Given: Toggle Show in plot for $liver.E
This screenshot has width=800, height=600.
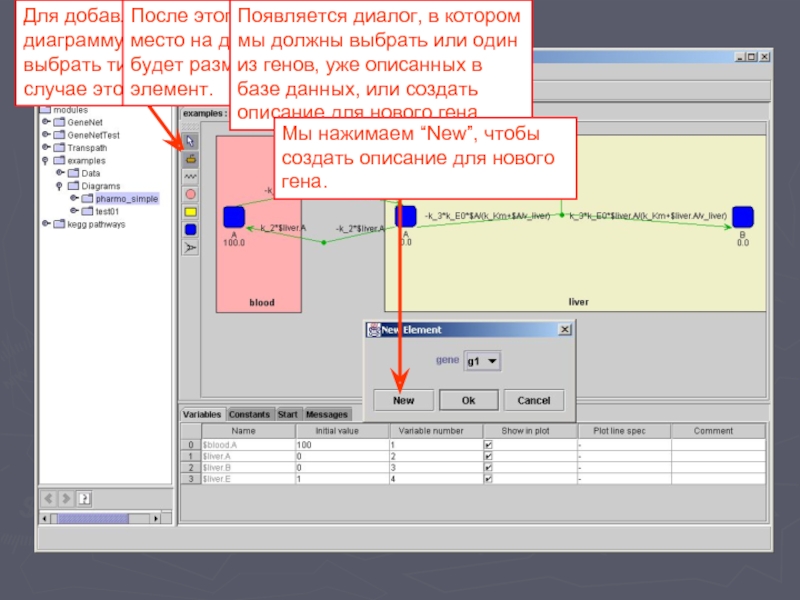Looking at the screenshot, I should pos(488,479).
